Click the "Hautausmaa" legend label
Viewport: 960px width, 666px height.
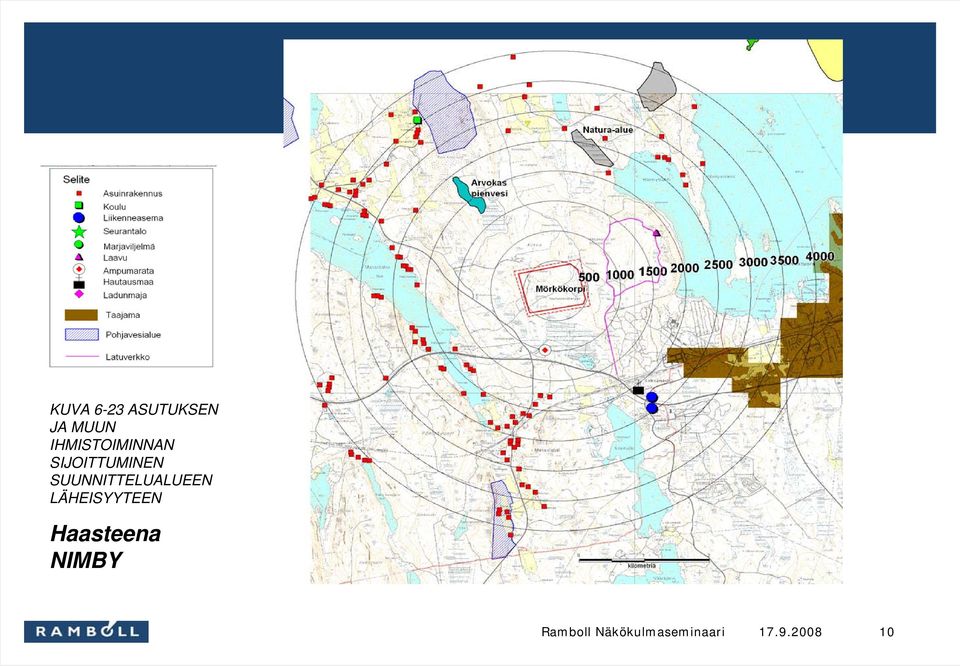tap(128, 282)
